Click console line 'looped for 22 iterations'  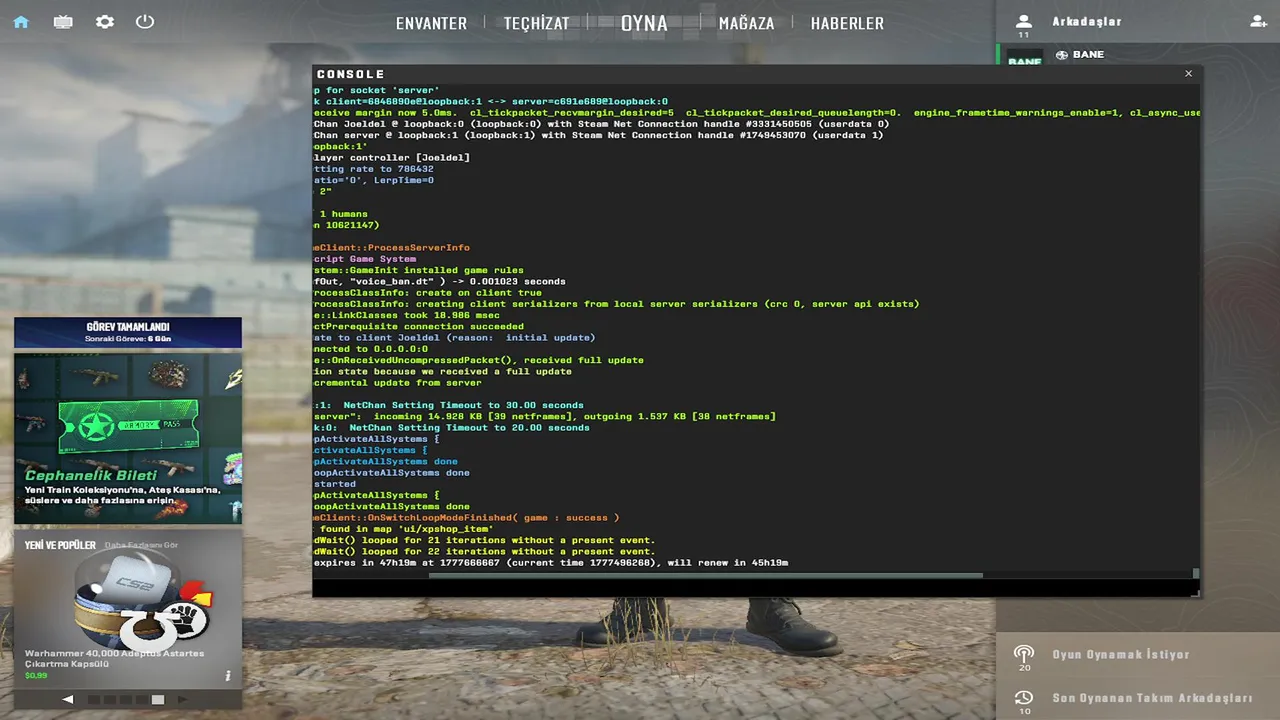pyautogui.click(x=485, y=551)
